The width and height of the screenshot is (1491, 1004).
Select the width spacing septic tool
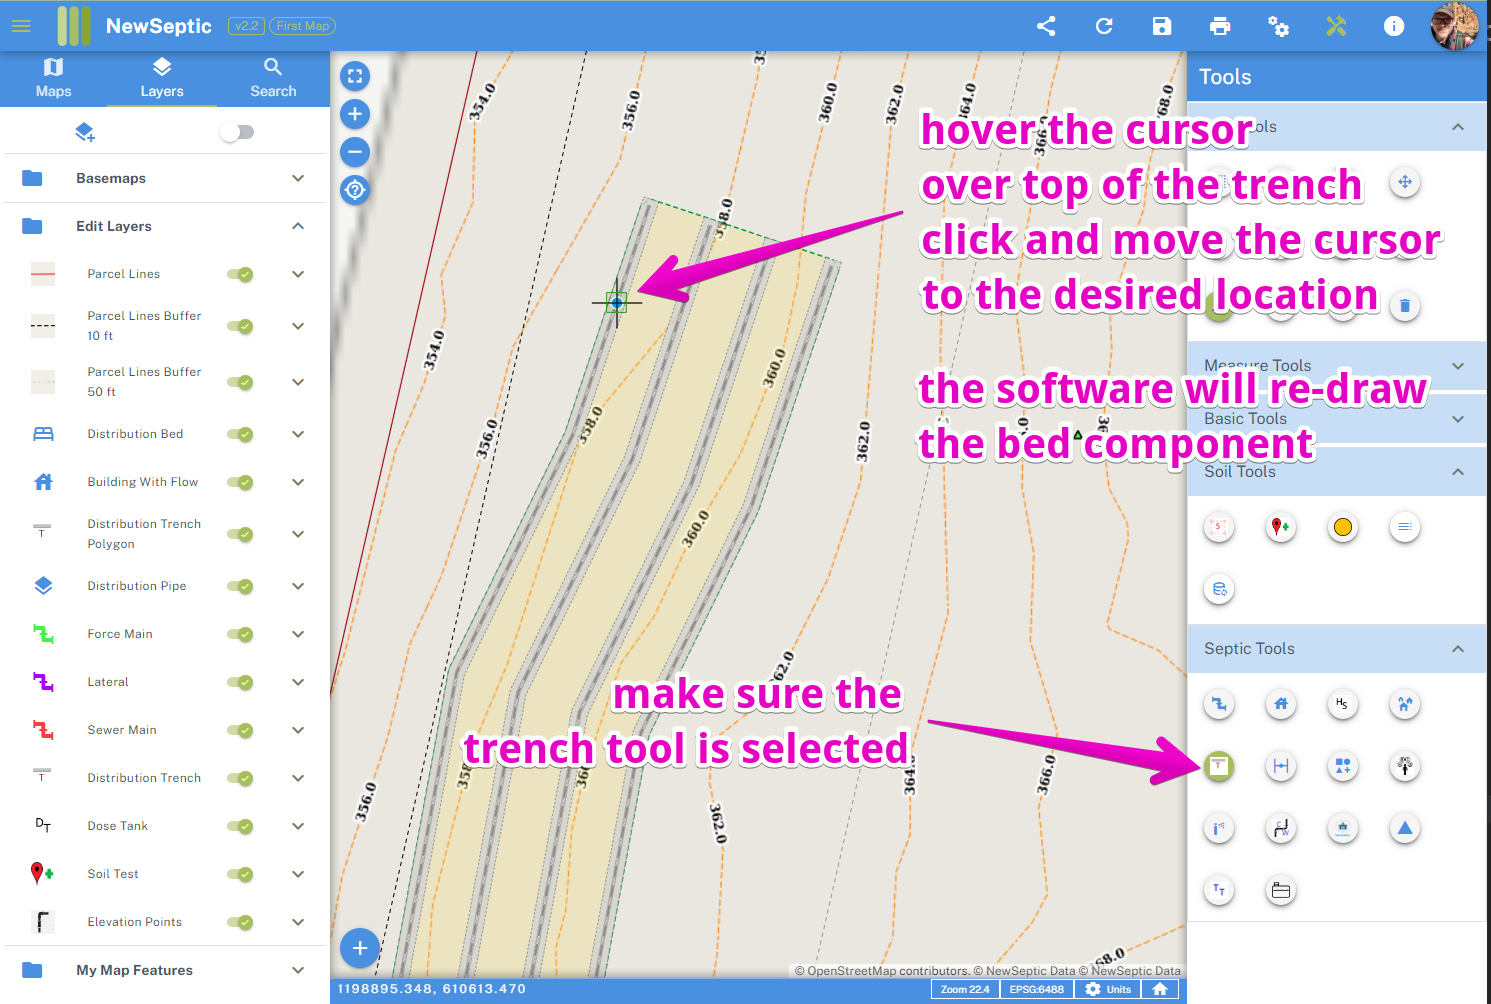[1281, 766]
